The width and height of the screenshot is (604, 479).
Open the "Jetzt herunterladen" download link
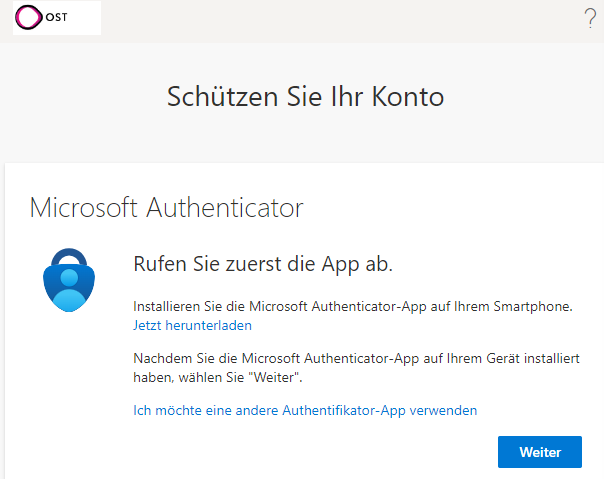point(192,326)
